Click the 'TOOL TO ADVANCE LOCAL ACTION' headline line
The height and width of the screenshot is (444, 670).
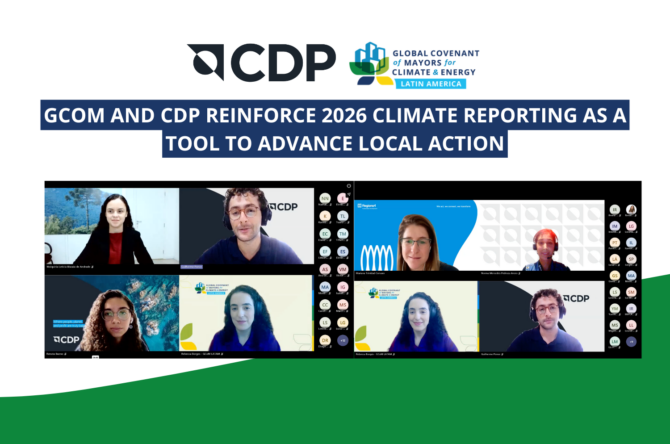pos(335,143)
